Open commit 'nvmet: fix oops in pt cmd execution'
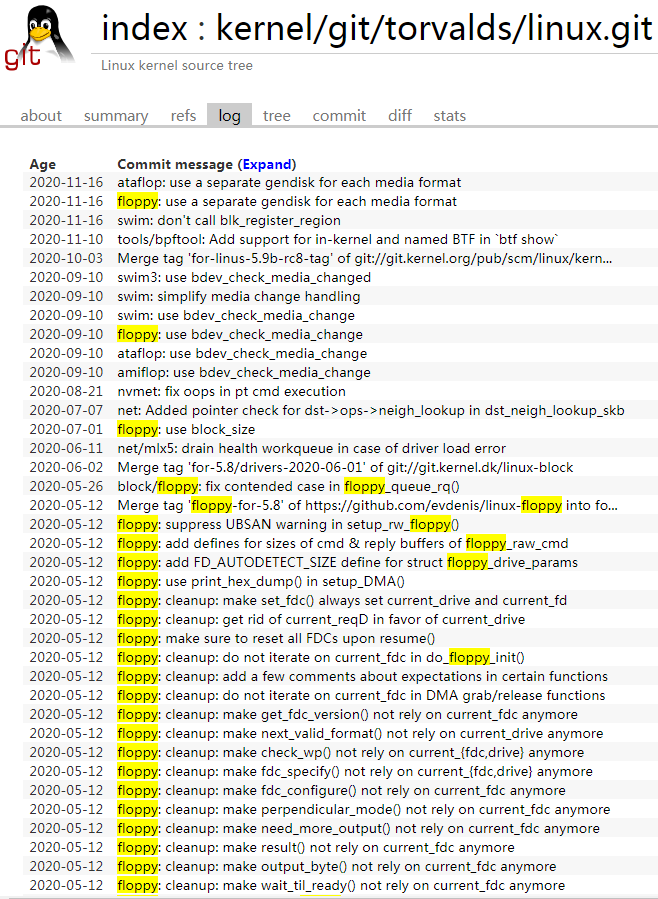Screen dimensions: 658x899 pyautogui.click(x=232, y=391)
